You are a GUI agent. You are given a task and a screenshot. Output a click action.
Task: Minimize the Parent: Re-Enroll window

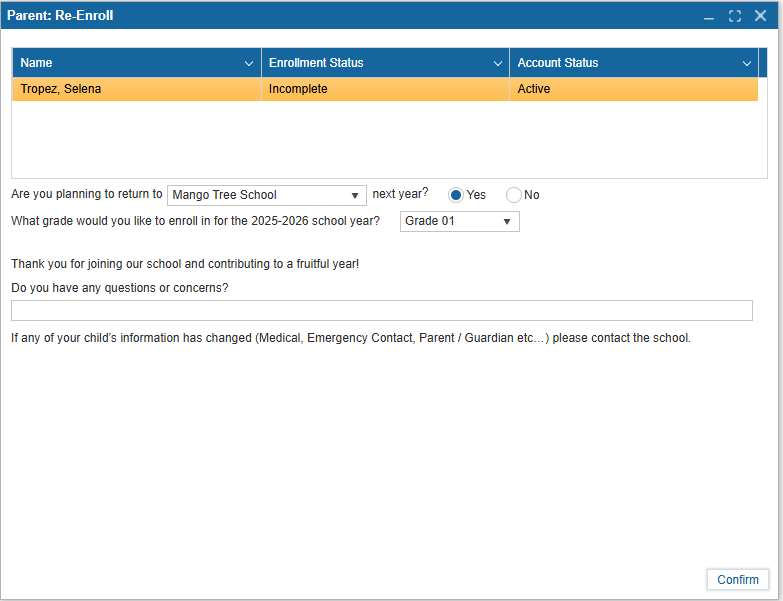pos(709,16)
